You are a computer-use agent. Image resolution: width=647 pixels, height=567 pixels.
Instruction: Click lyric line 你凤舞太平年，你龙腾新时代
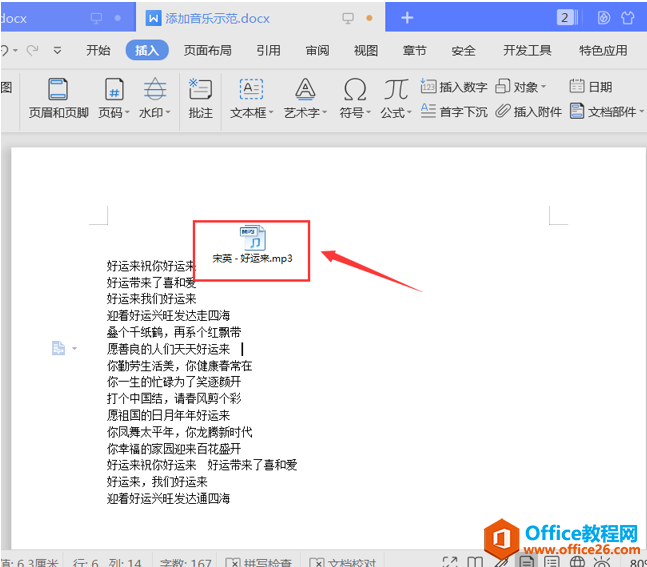pos(179,432)
